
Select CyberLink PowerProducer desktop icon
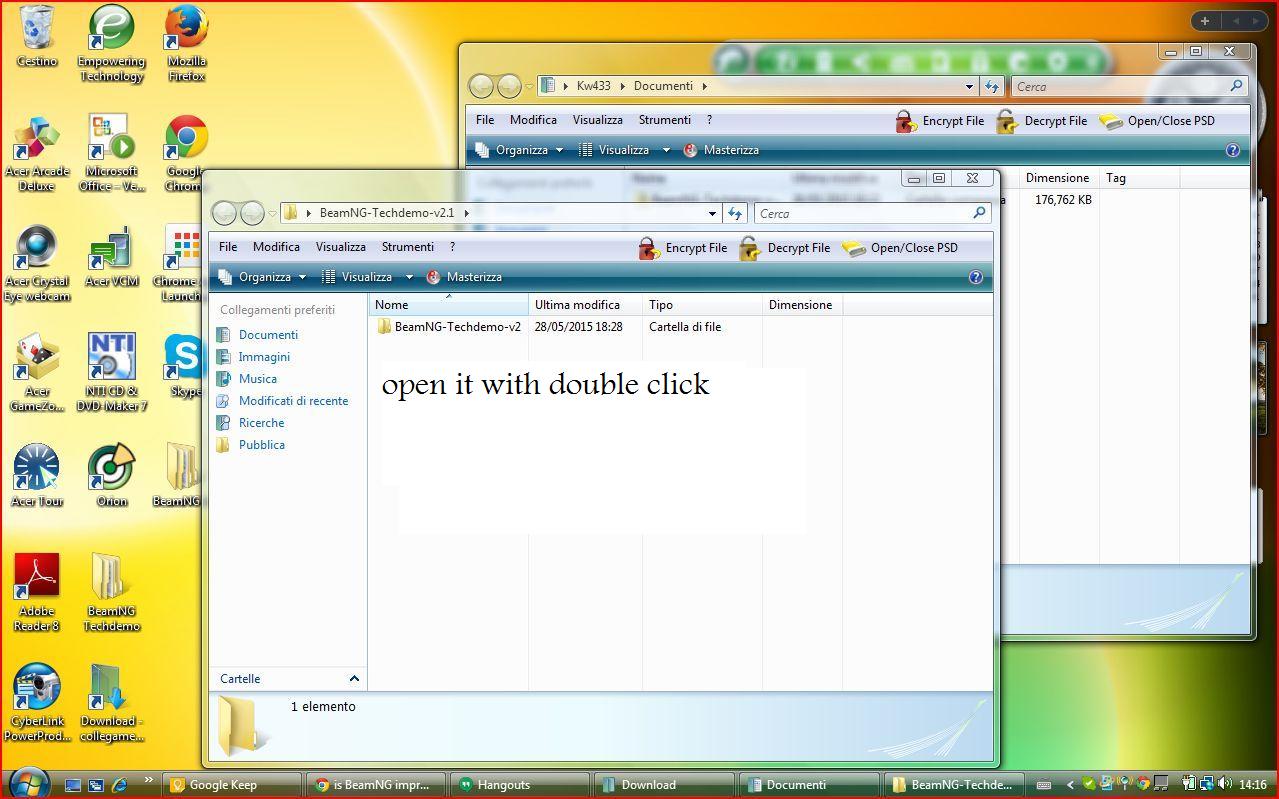click(37, 702)
